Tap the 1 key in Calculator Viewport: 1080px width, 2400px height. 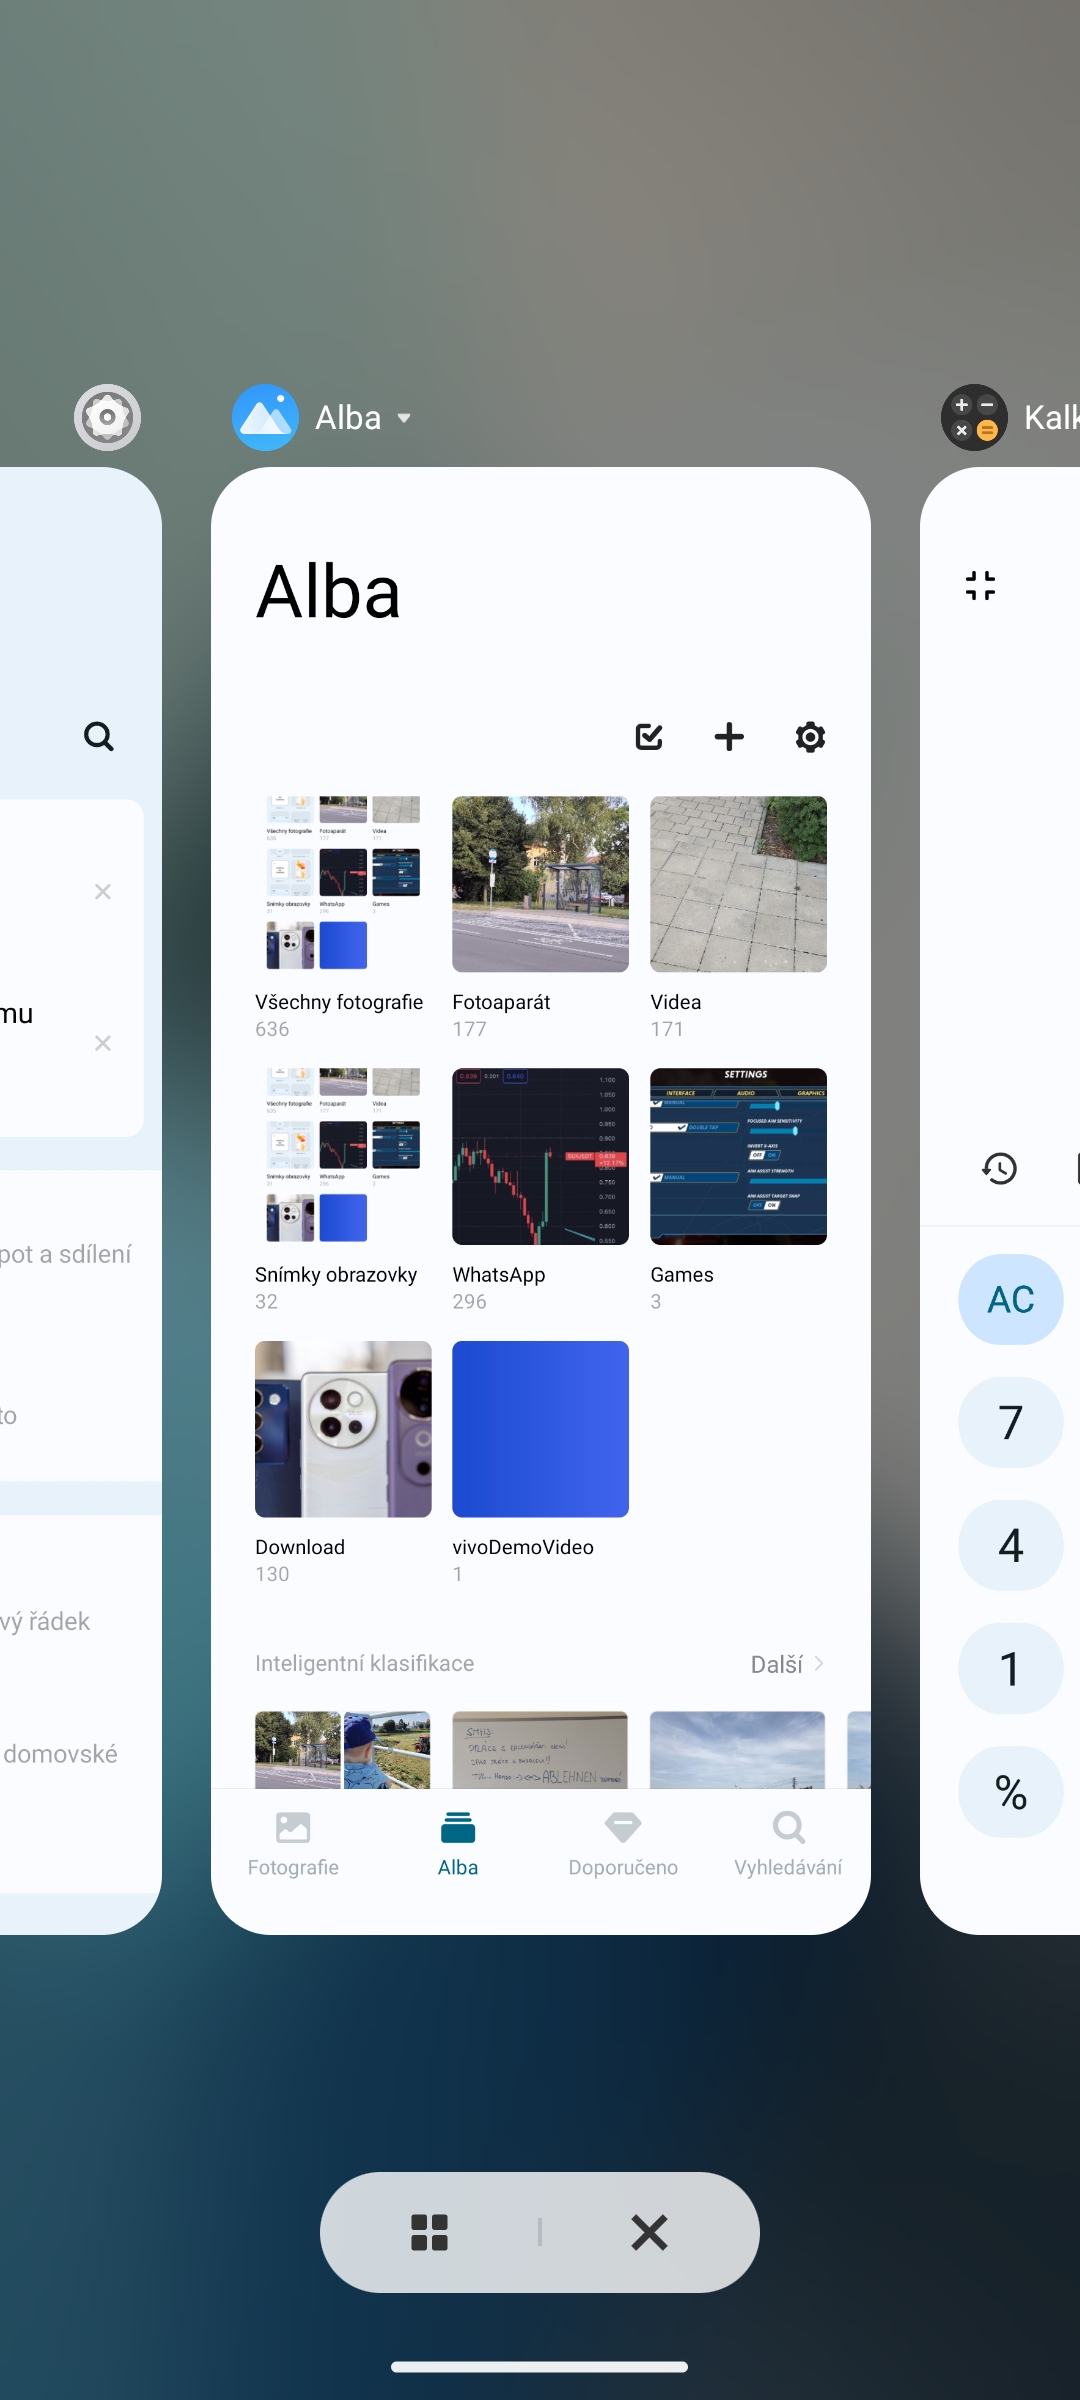pos(1010,1668)
